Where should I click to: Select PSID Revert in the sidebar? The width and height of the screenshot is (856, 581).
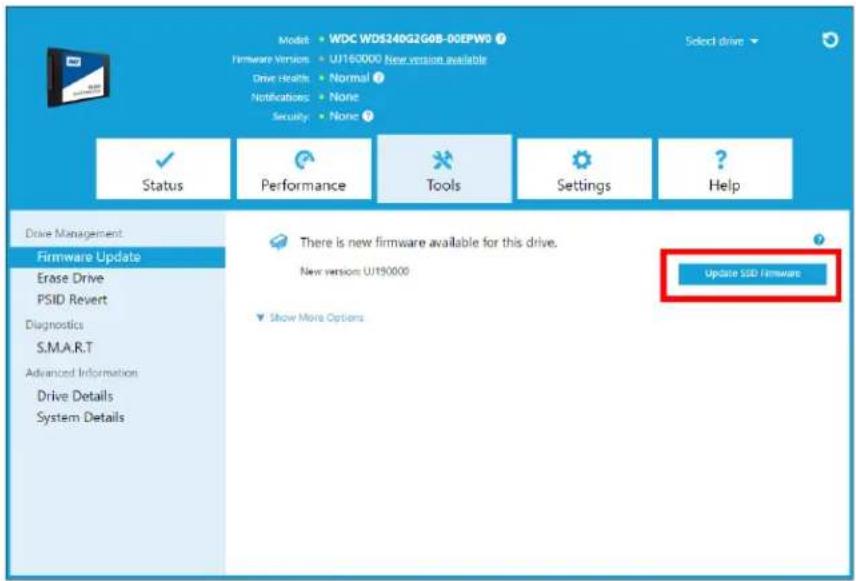click(72, 299)
